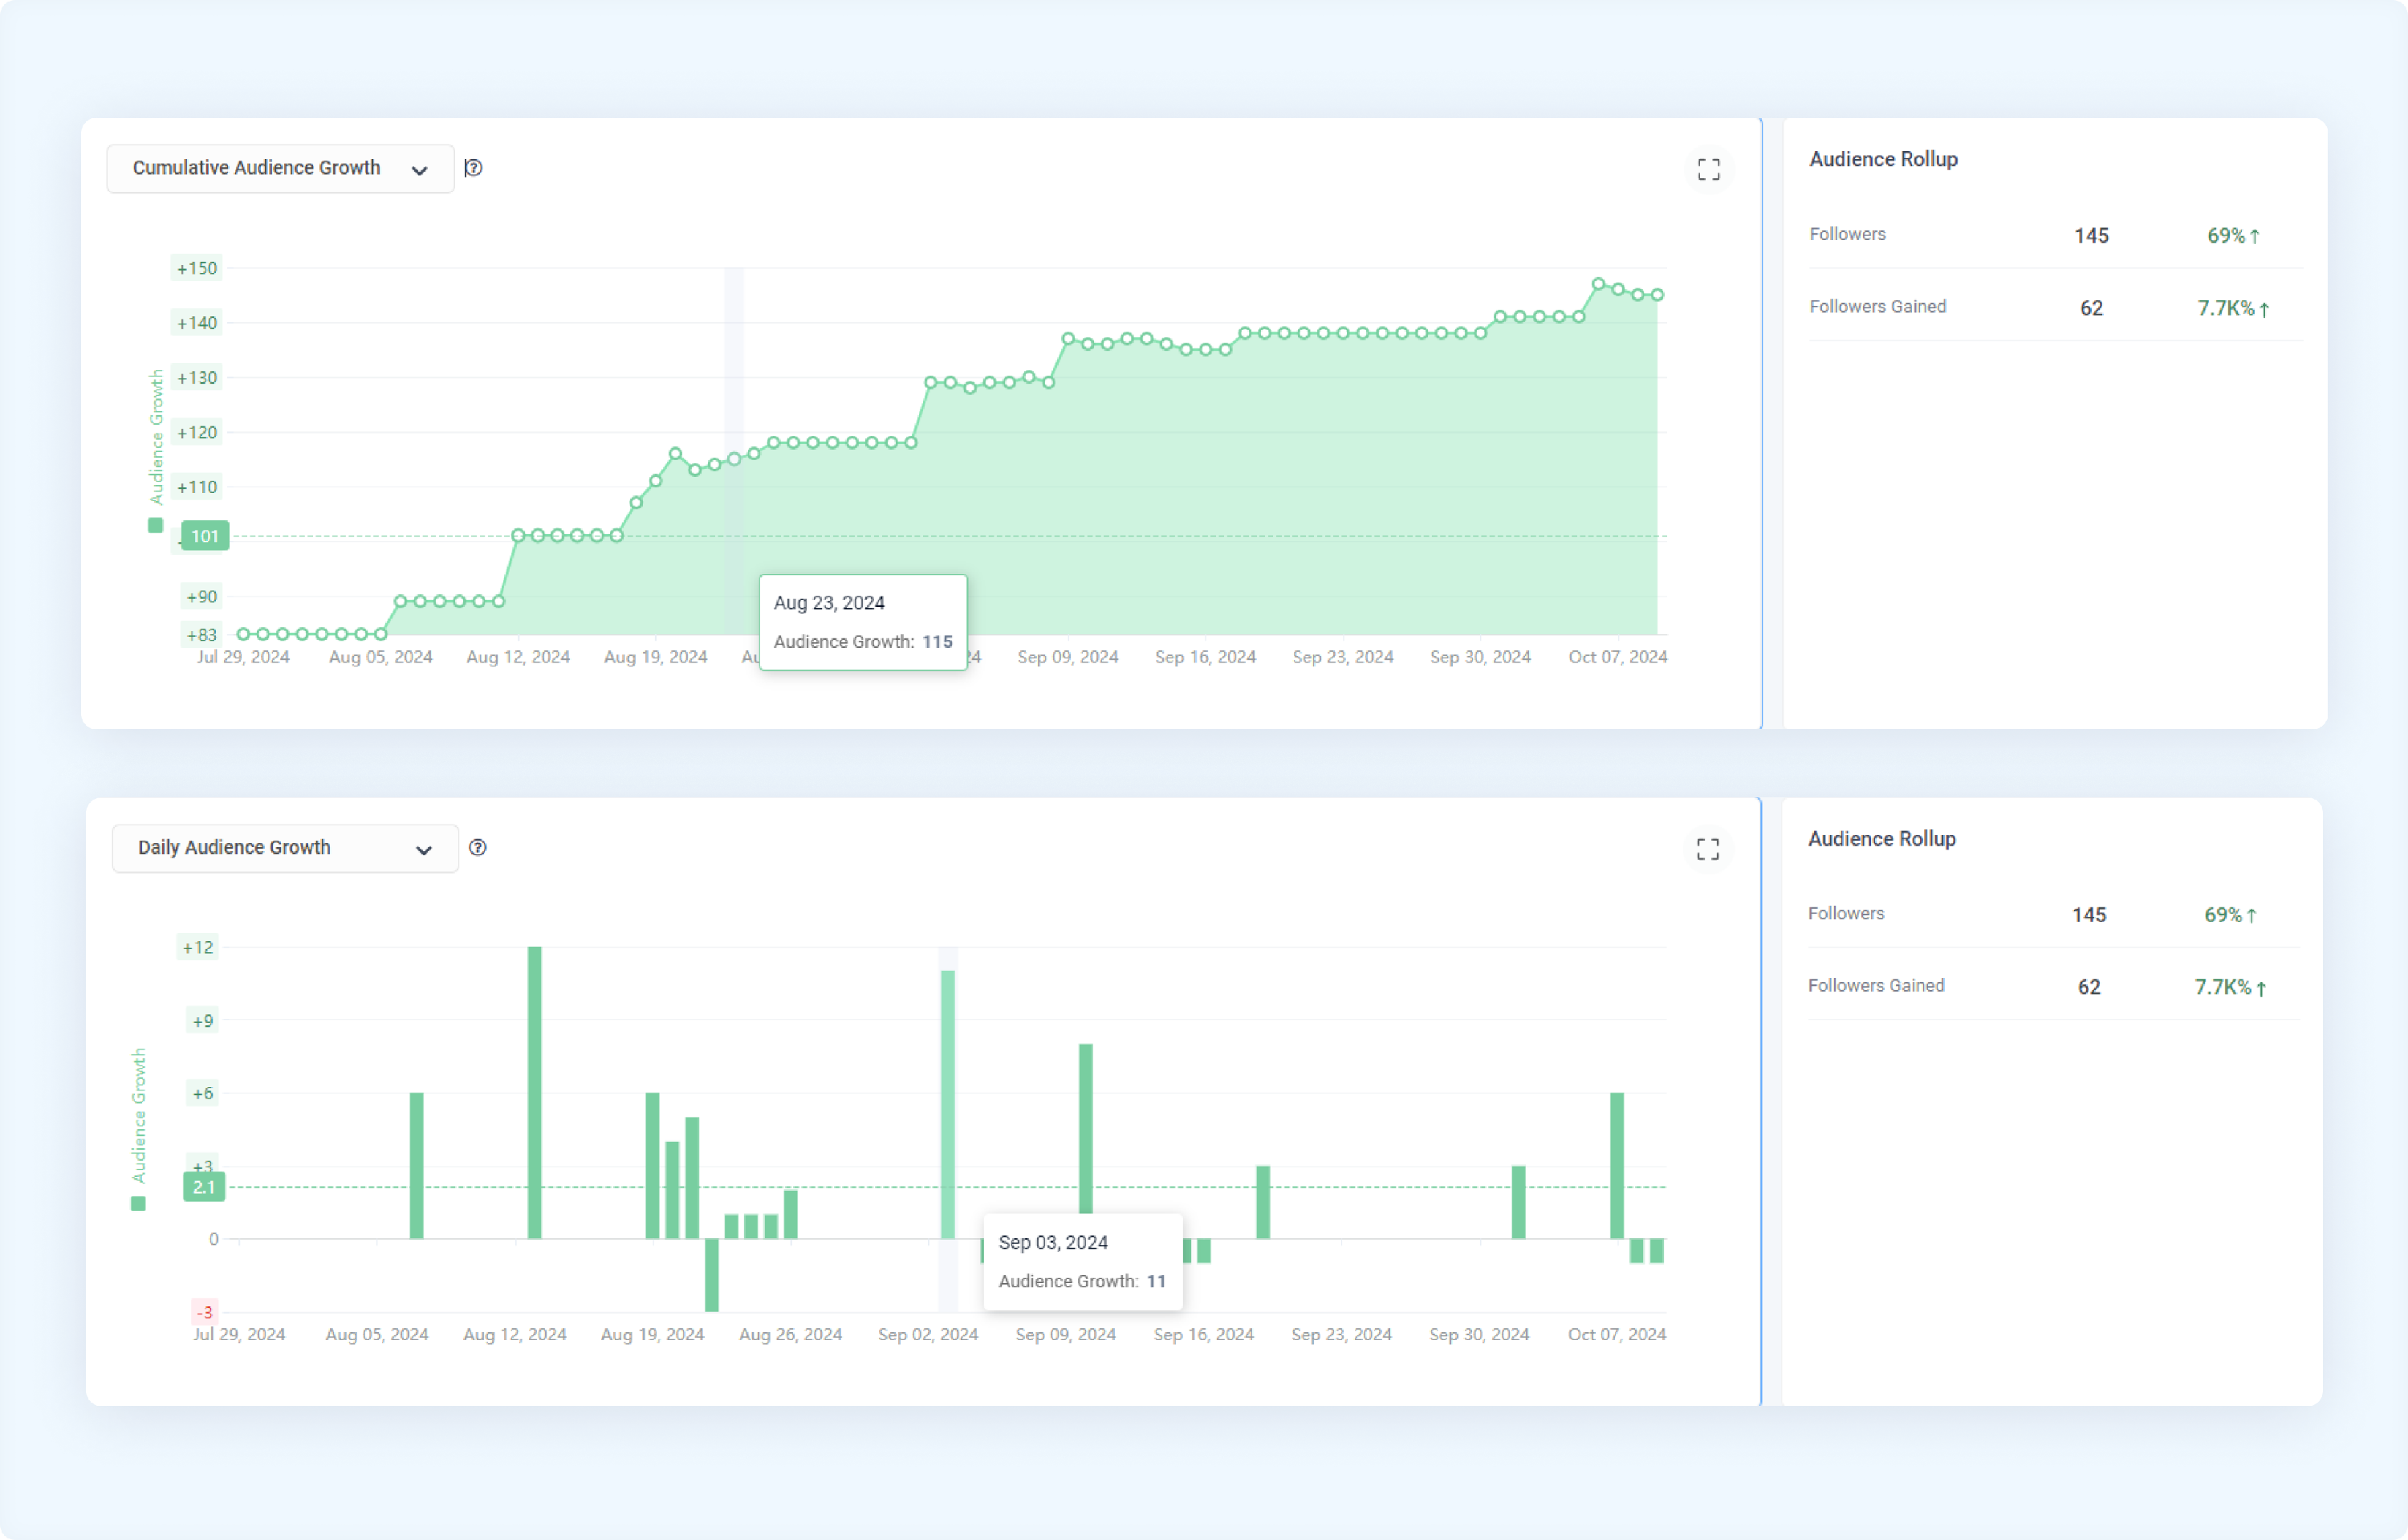Click the tallest bar in the daily chart

[535, 1092]
